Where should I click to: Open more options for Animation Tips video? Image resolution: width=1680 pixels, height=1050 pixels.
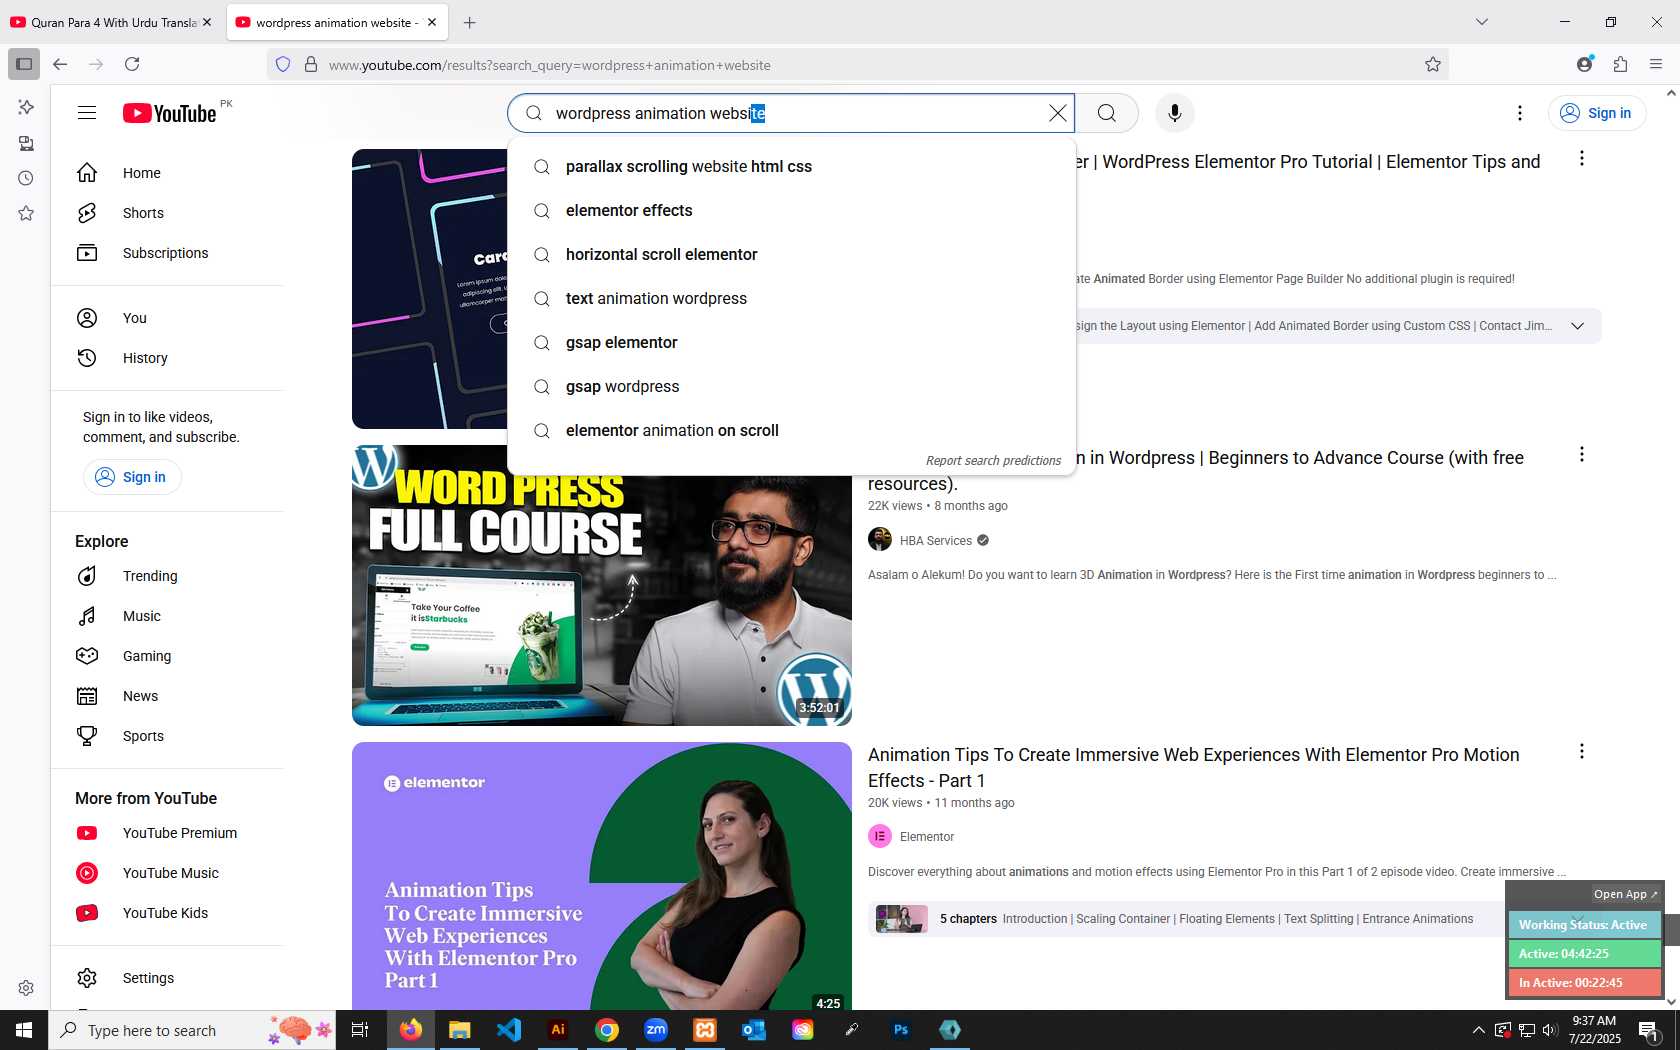(x=1582, y=751)
